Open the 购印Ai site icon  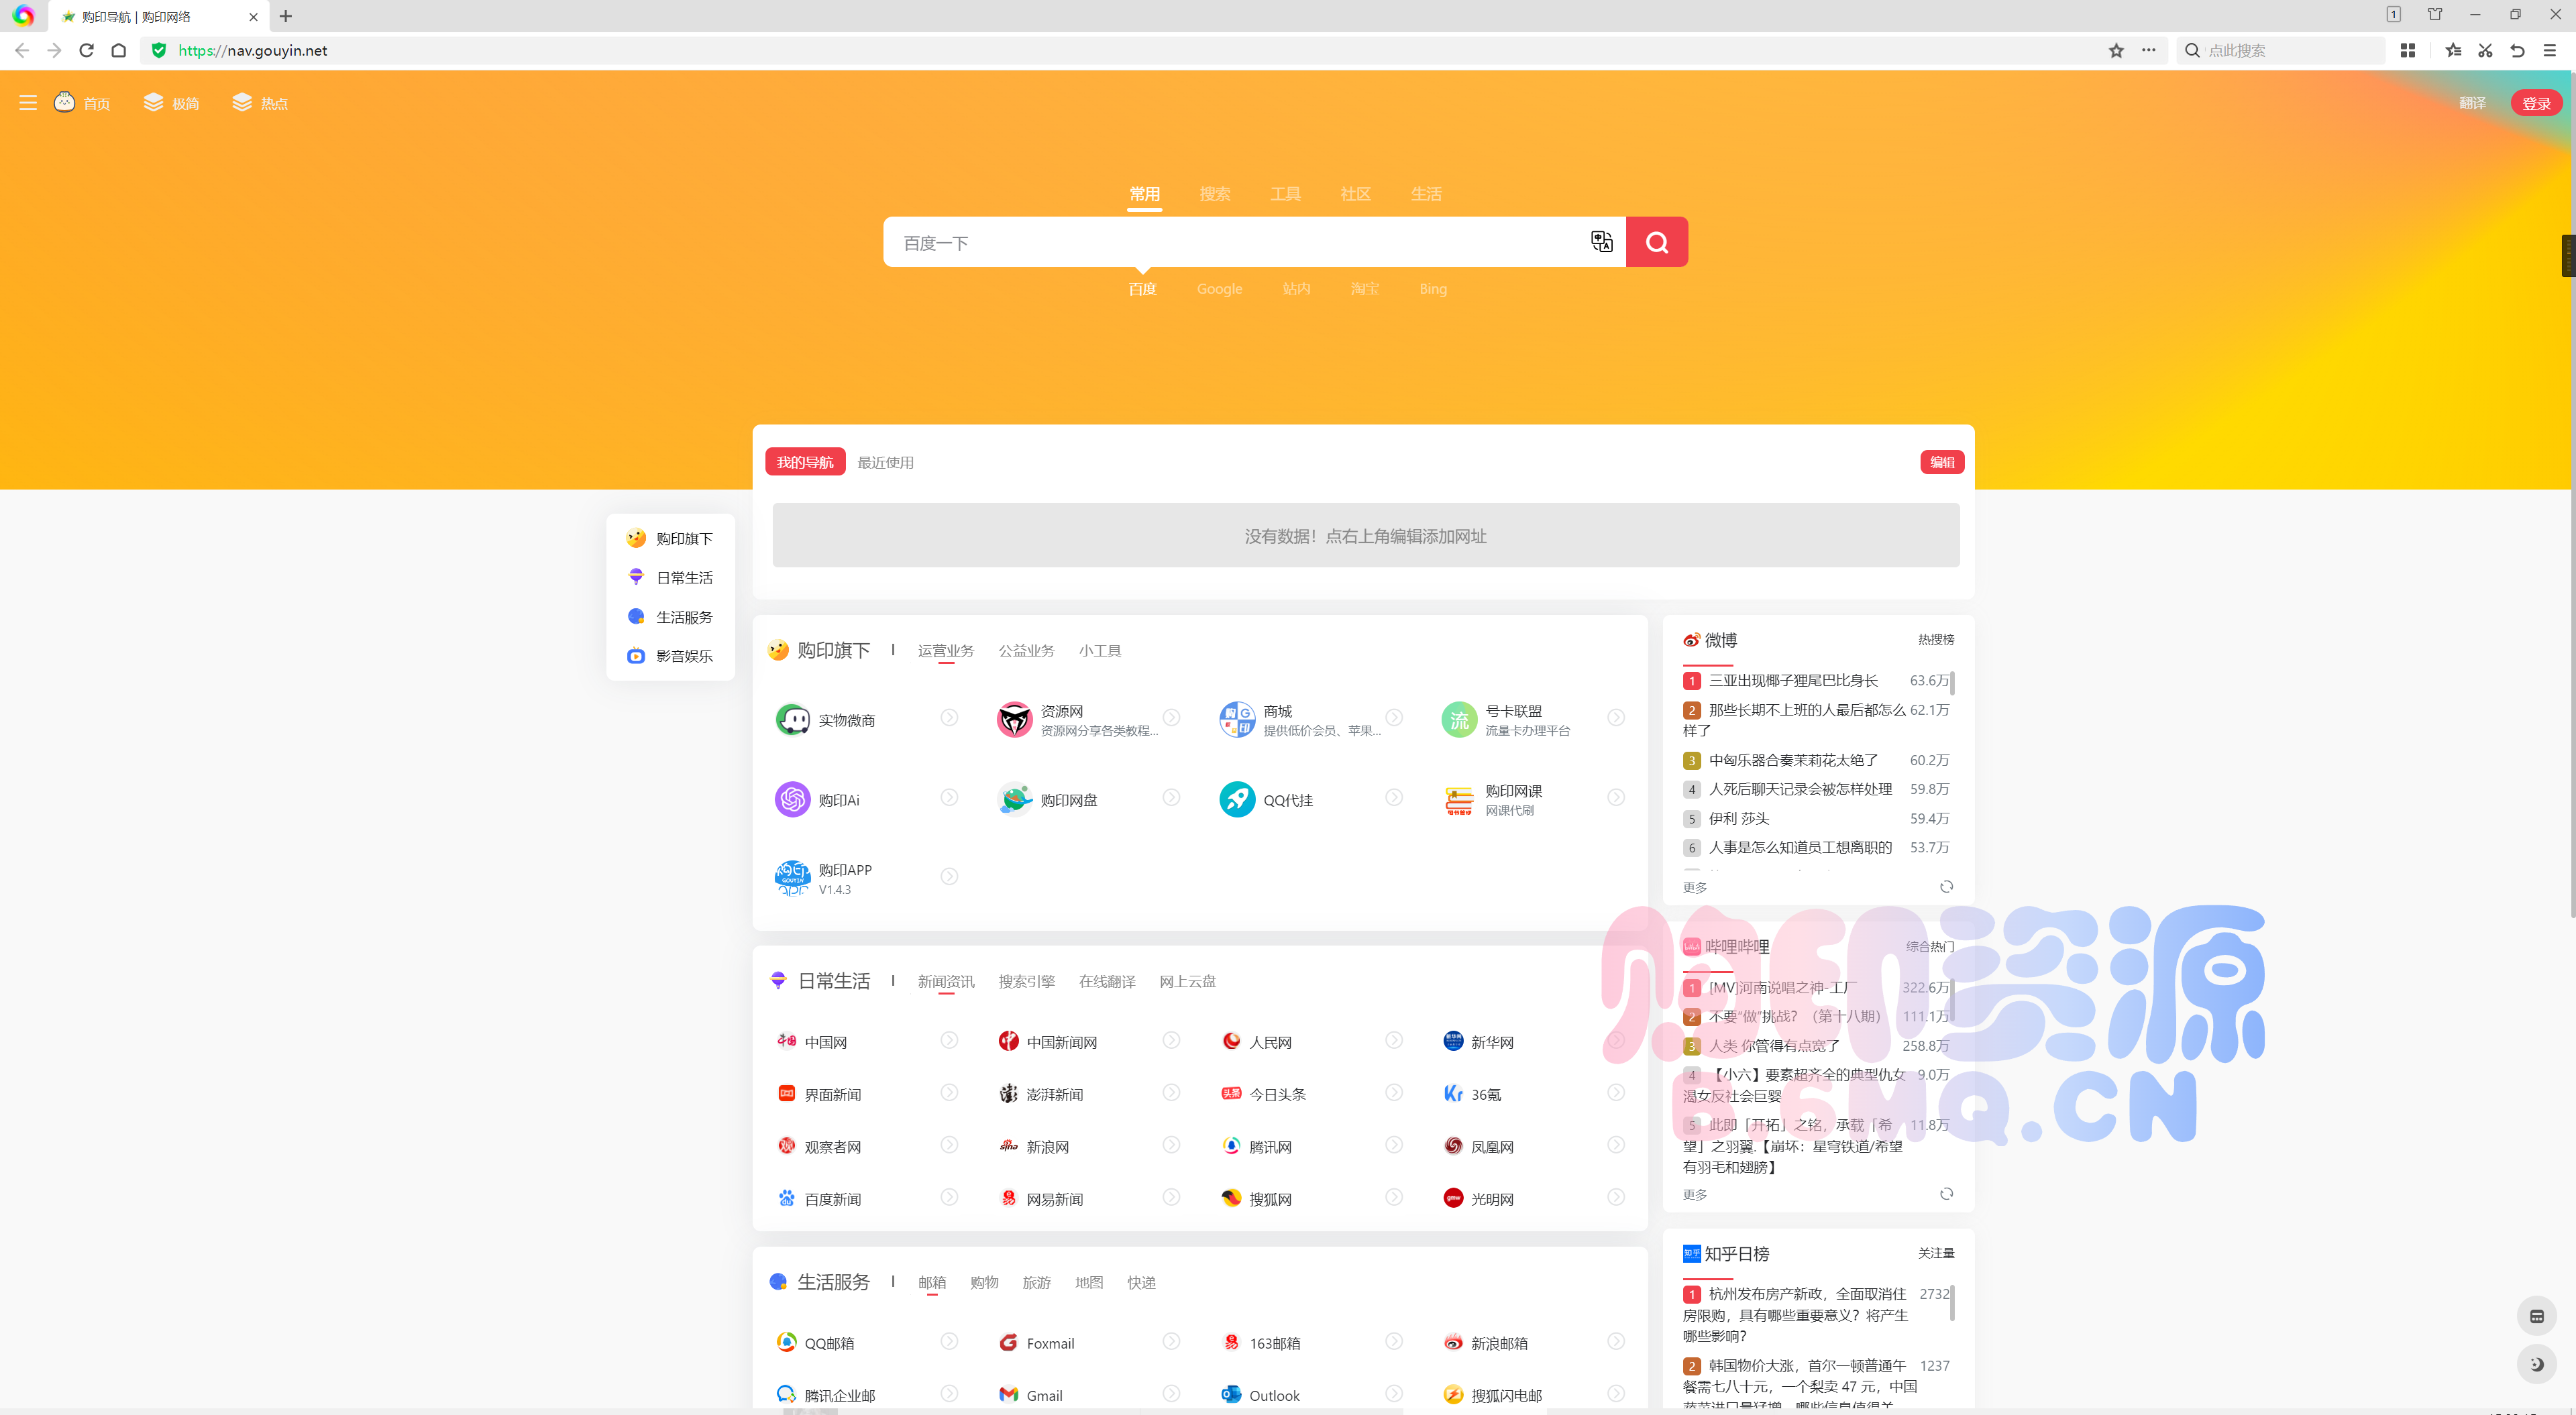(793, 799)
